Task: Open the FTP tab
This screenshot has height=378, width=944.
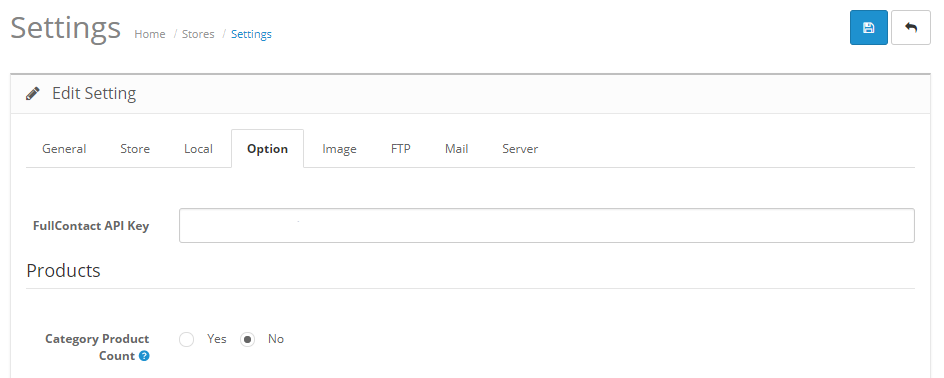Action: [x=400, y=149]
